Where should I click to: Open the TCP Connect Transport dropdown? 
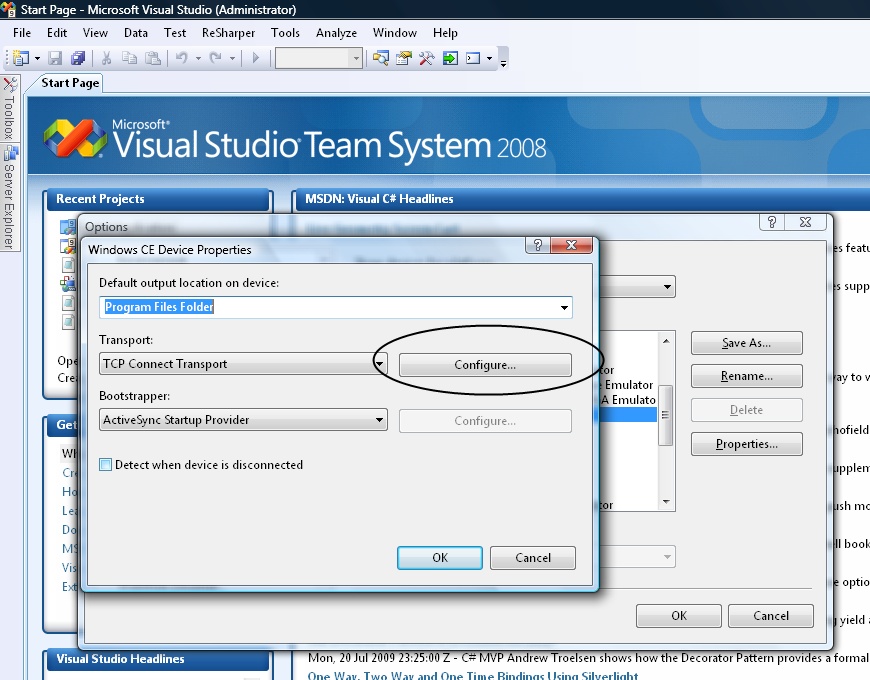(243, 364)
